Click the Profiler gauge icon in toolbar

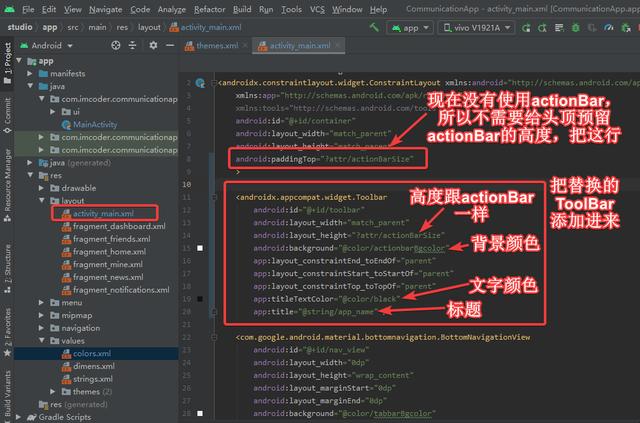608,28
